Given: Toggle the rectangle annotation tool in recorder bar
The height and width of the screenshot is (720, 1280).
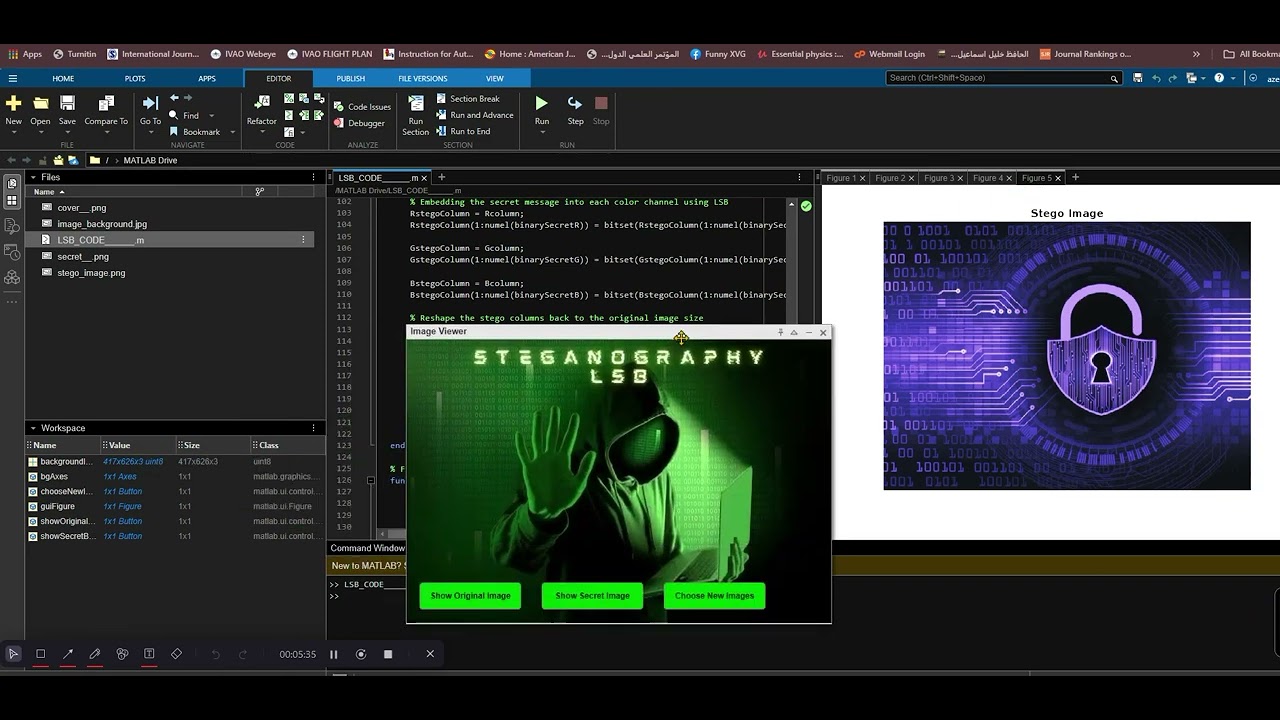Looking at the screenshot, I should pos(41,654).
